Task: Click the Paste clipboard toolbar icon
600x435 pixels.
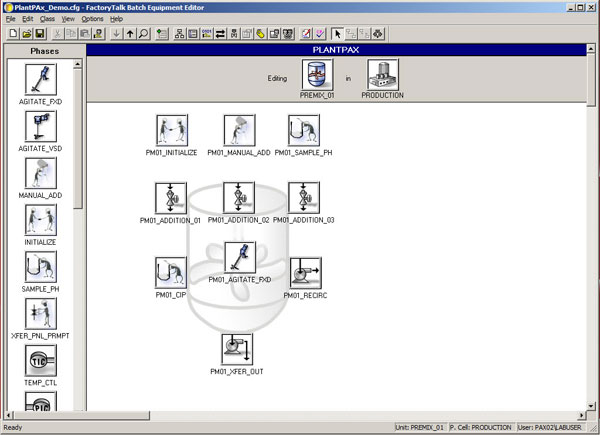Action: click(85, 34)
